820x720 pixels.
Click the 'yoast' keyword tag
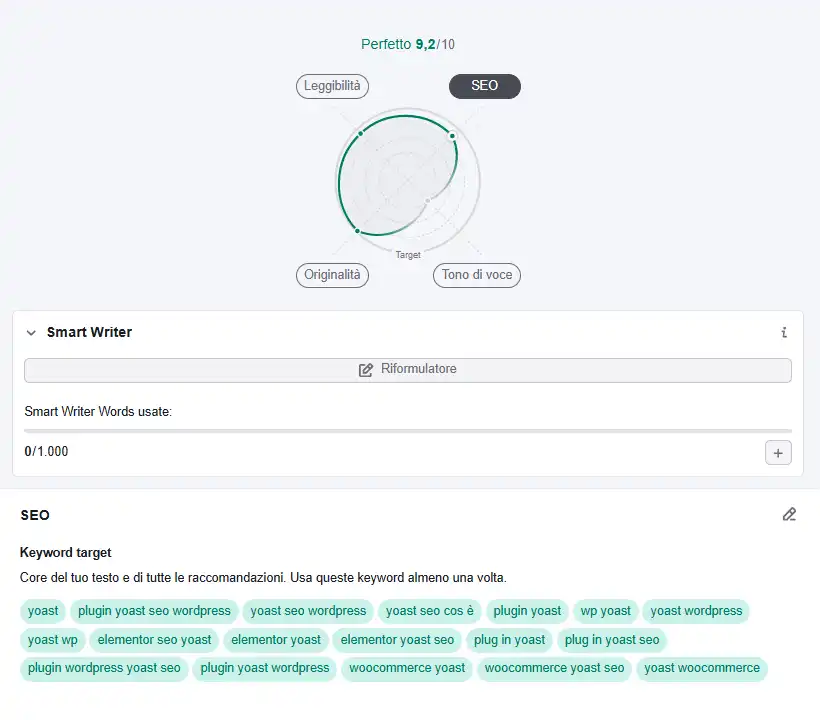click(x=43, y=611)
